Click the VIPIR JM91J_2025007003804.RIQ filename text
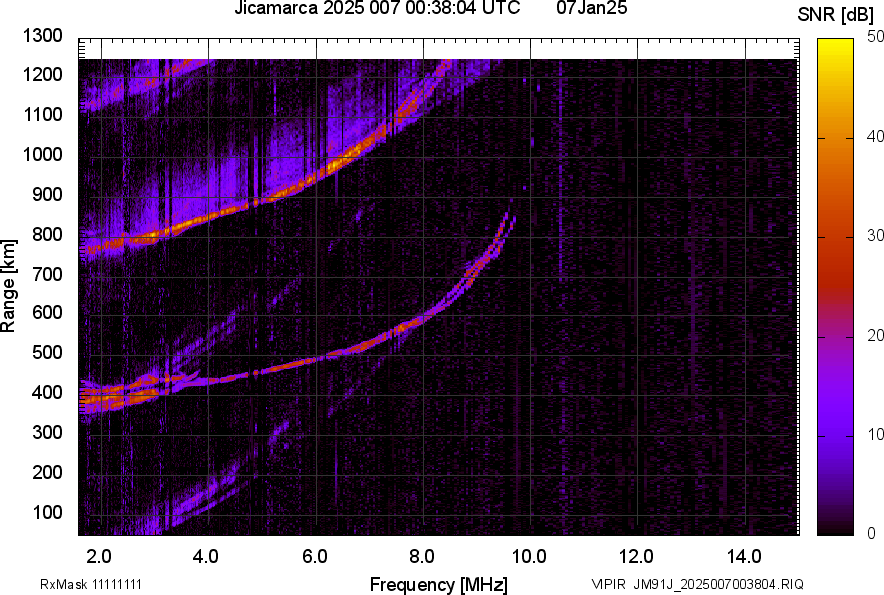 pos(697,584)
